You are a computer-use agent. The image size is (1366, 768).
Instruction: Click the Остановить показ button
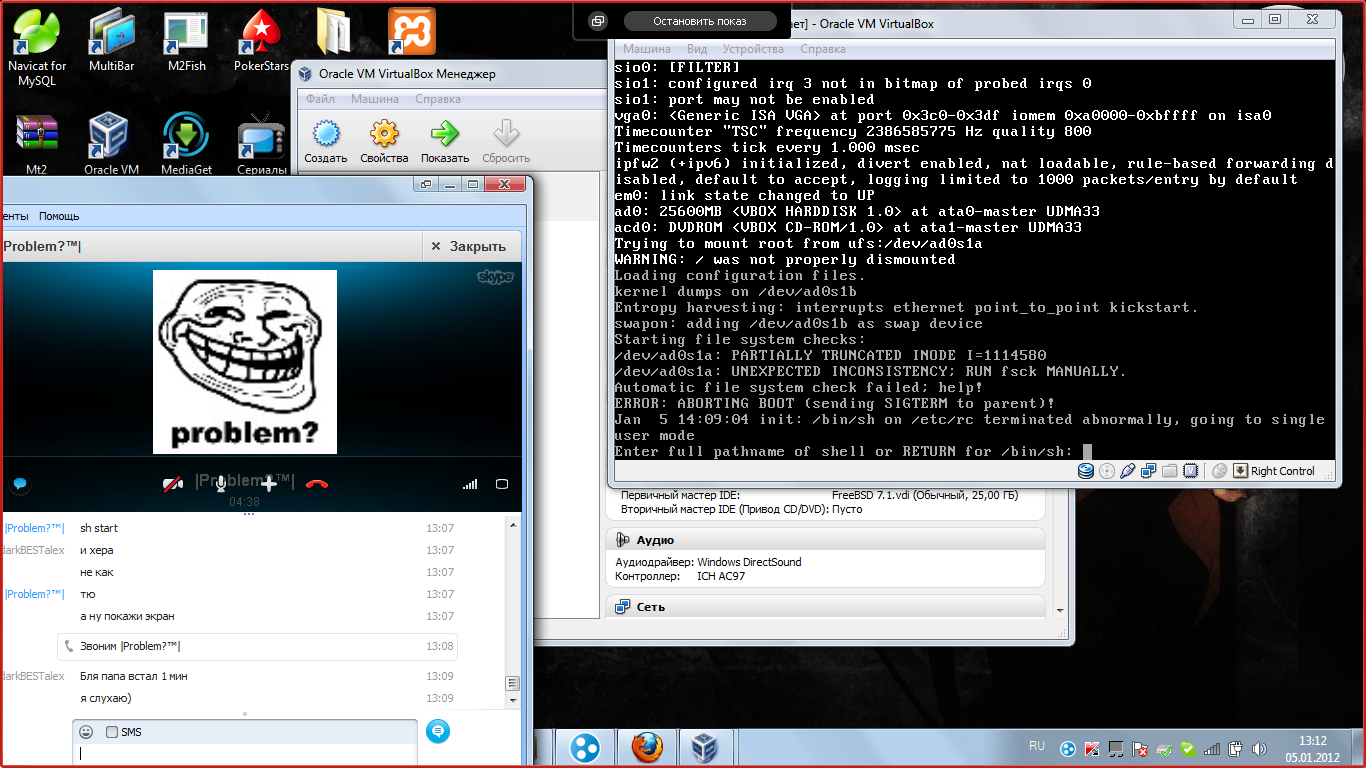click(x=700, y=21)
